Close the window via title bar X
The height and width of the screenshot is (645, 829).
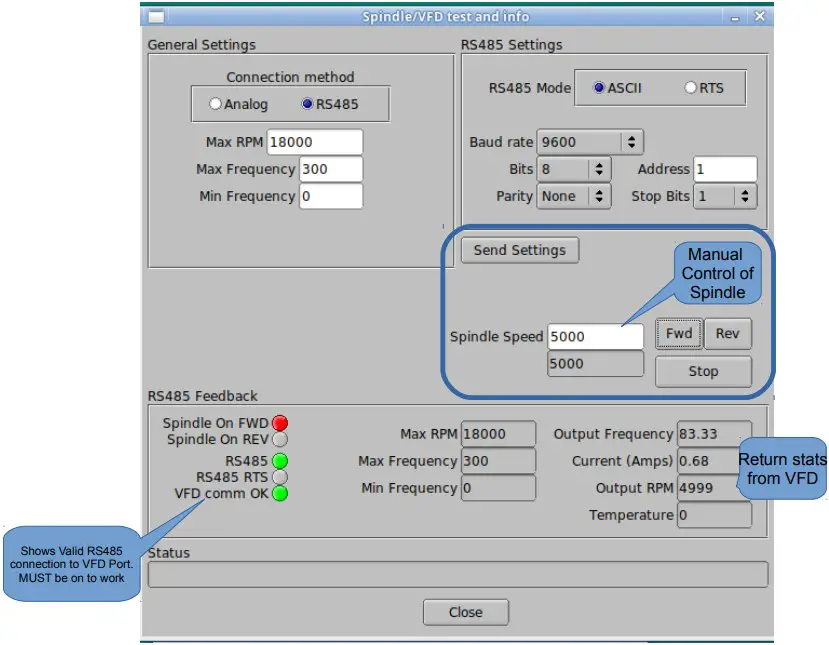[x=760, y=16]
